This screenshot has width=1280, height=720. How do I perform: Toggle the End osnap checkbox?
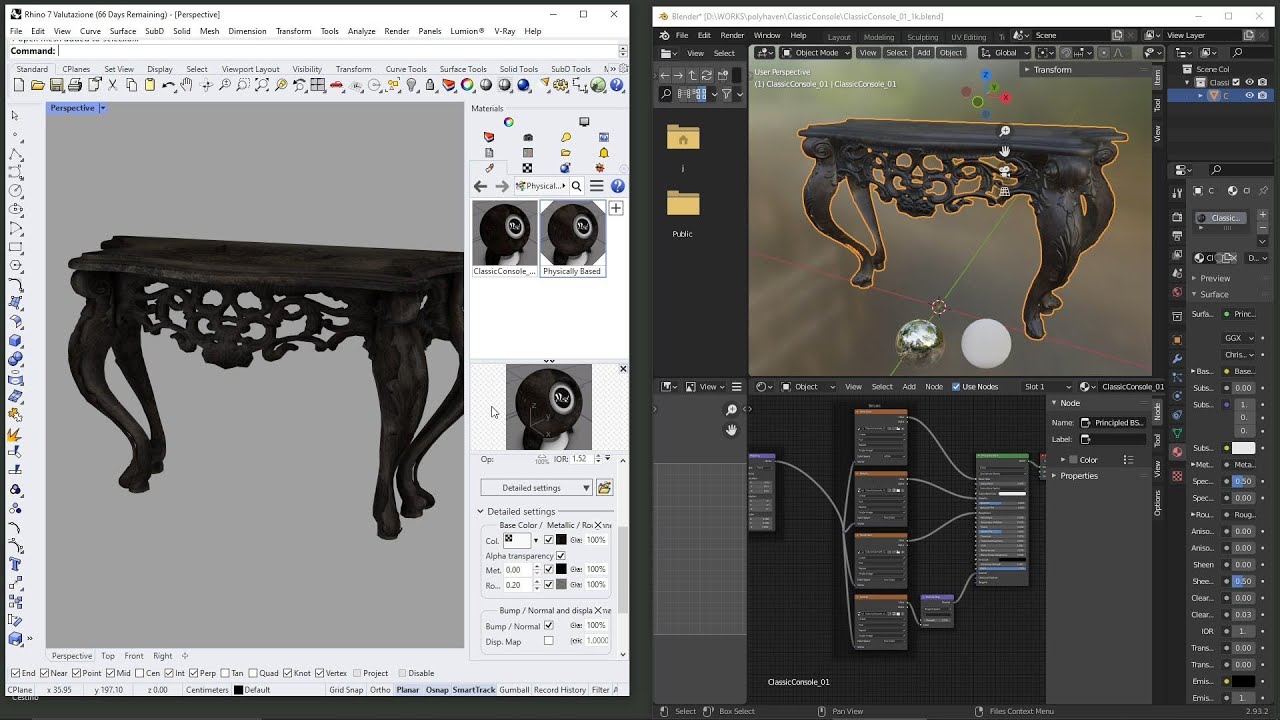click(x=15, y=673)
